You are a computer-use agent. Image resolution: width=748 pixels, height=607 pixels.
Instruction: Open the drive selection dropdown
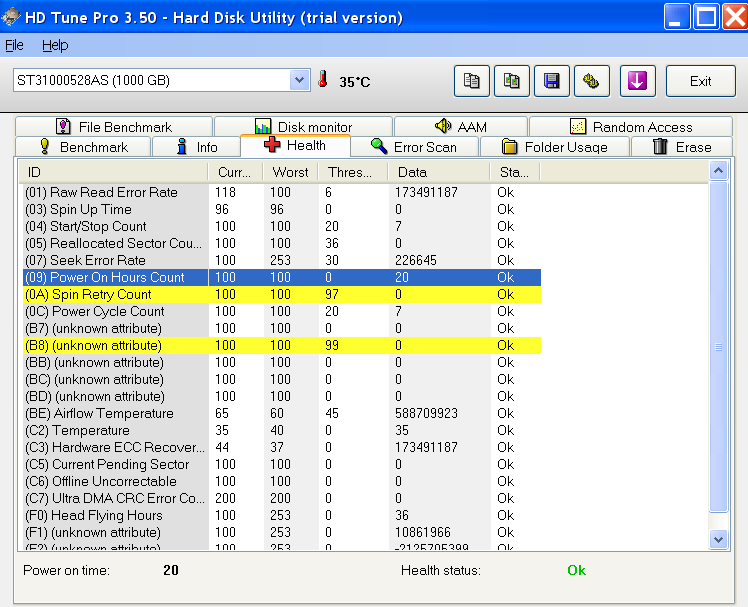(299, 80)
